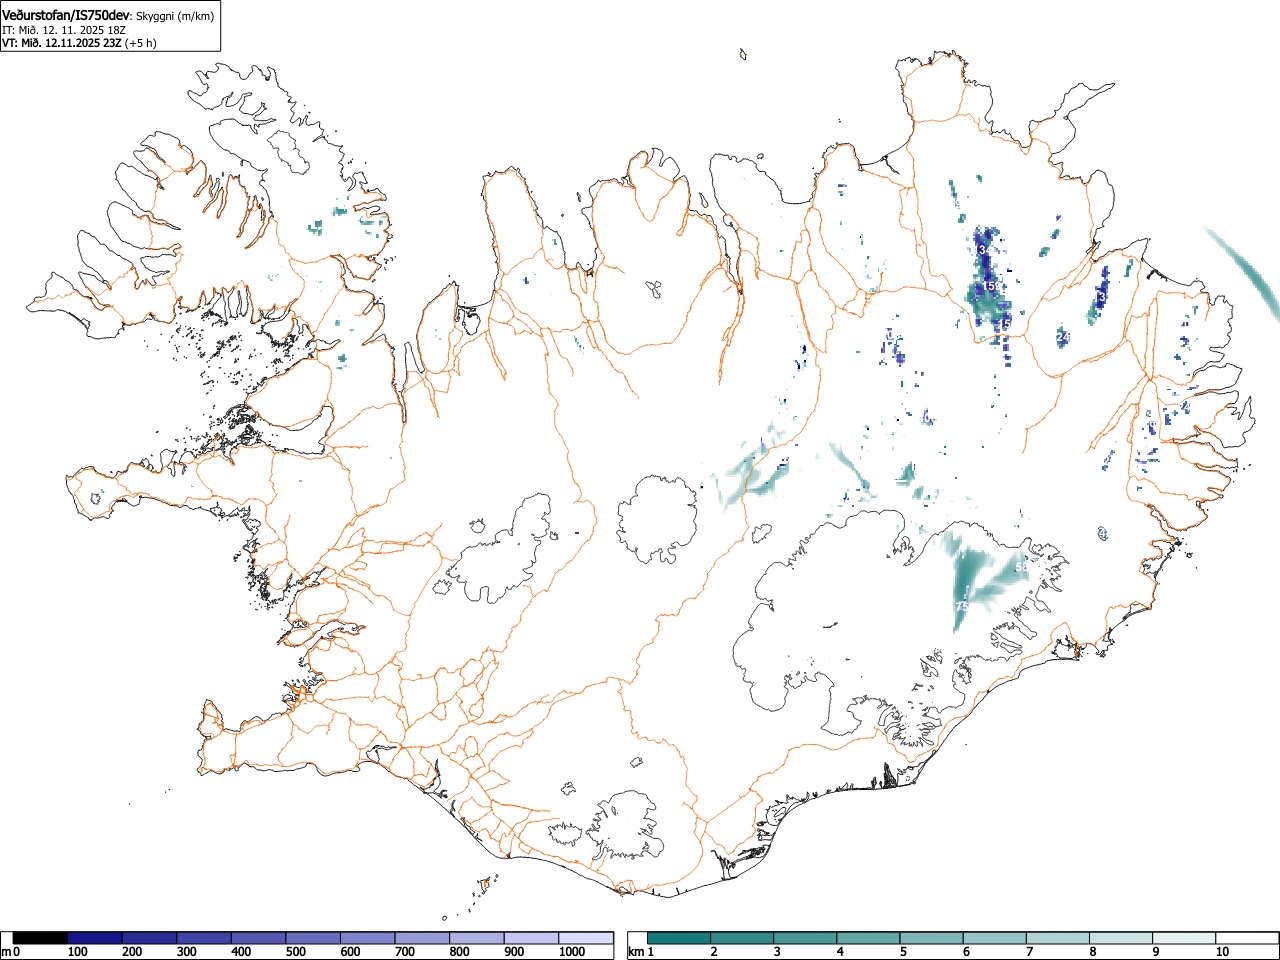
Task: Click the '75' visibility value on the glacier
Action: coord(962,606)
